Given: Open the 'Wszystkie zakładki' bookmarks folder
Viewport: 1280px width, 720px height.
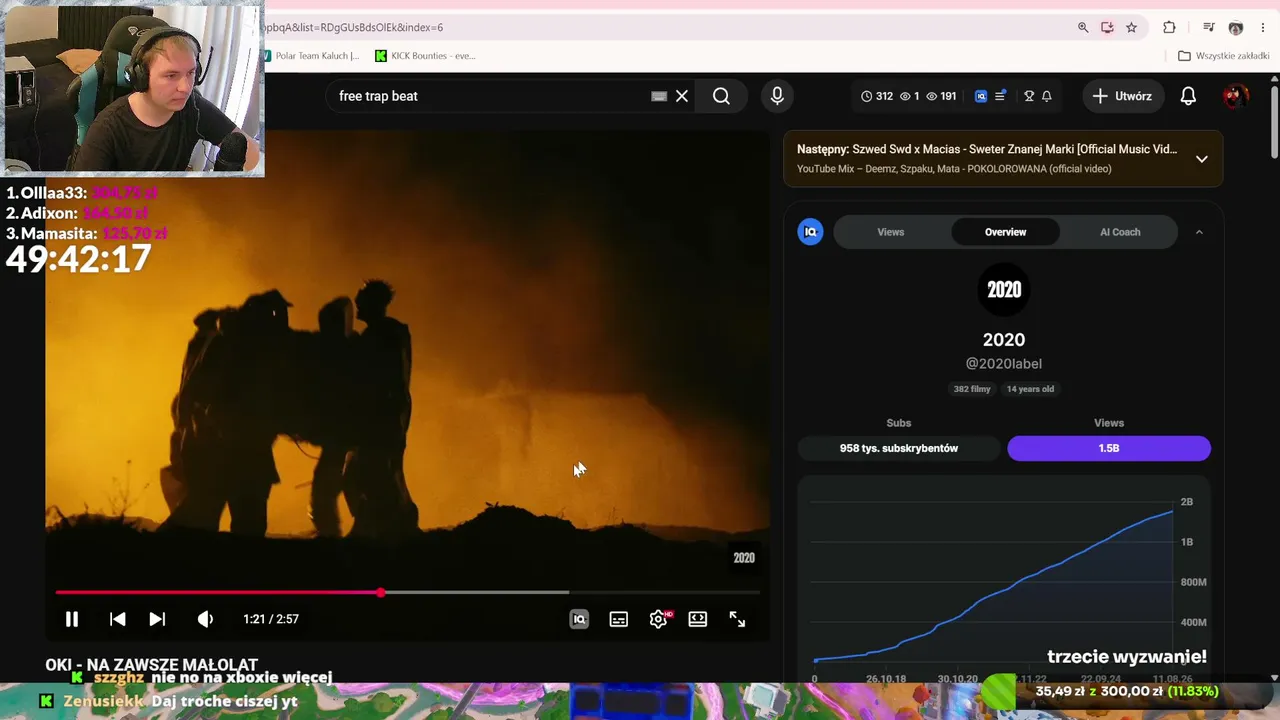Looking at the screenshot, I should (1224, 56).
